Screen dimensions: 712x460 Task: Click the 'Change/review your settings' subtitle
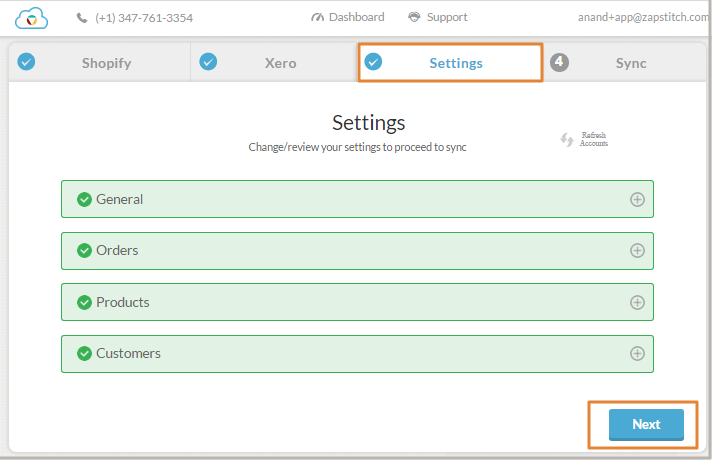coord(357,147)
